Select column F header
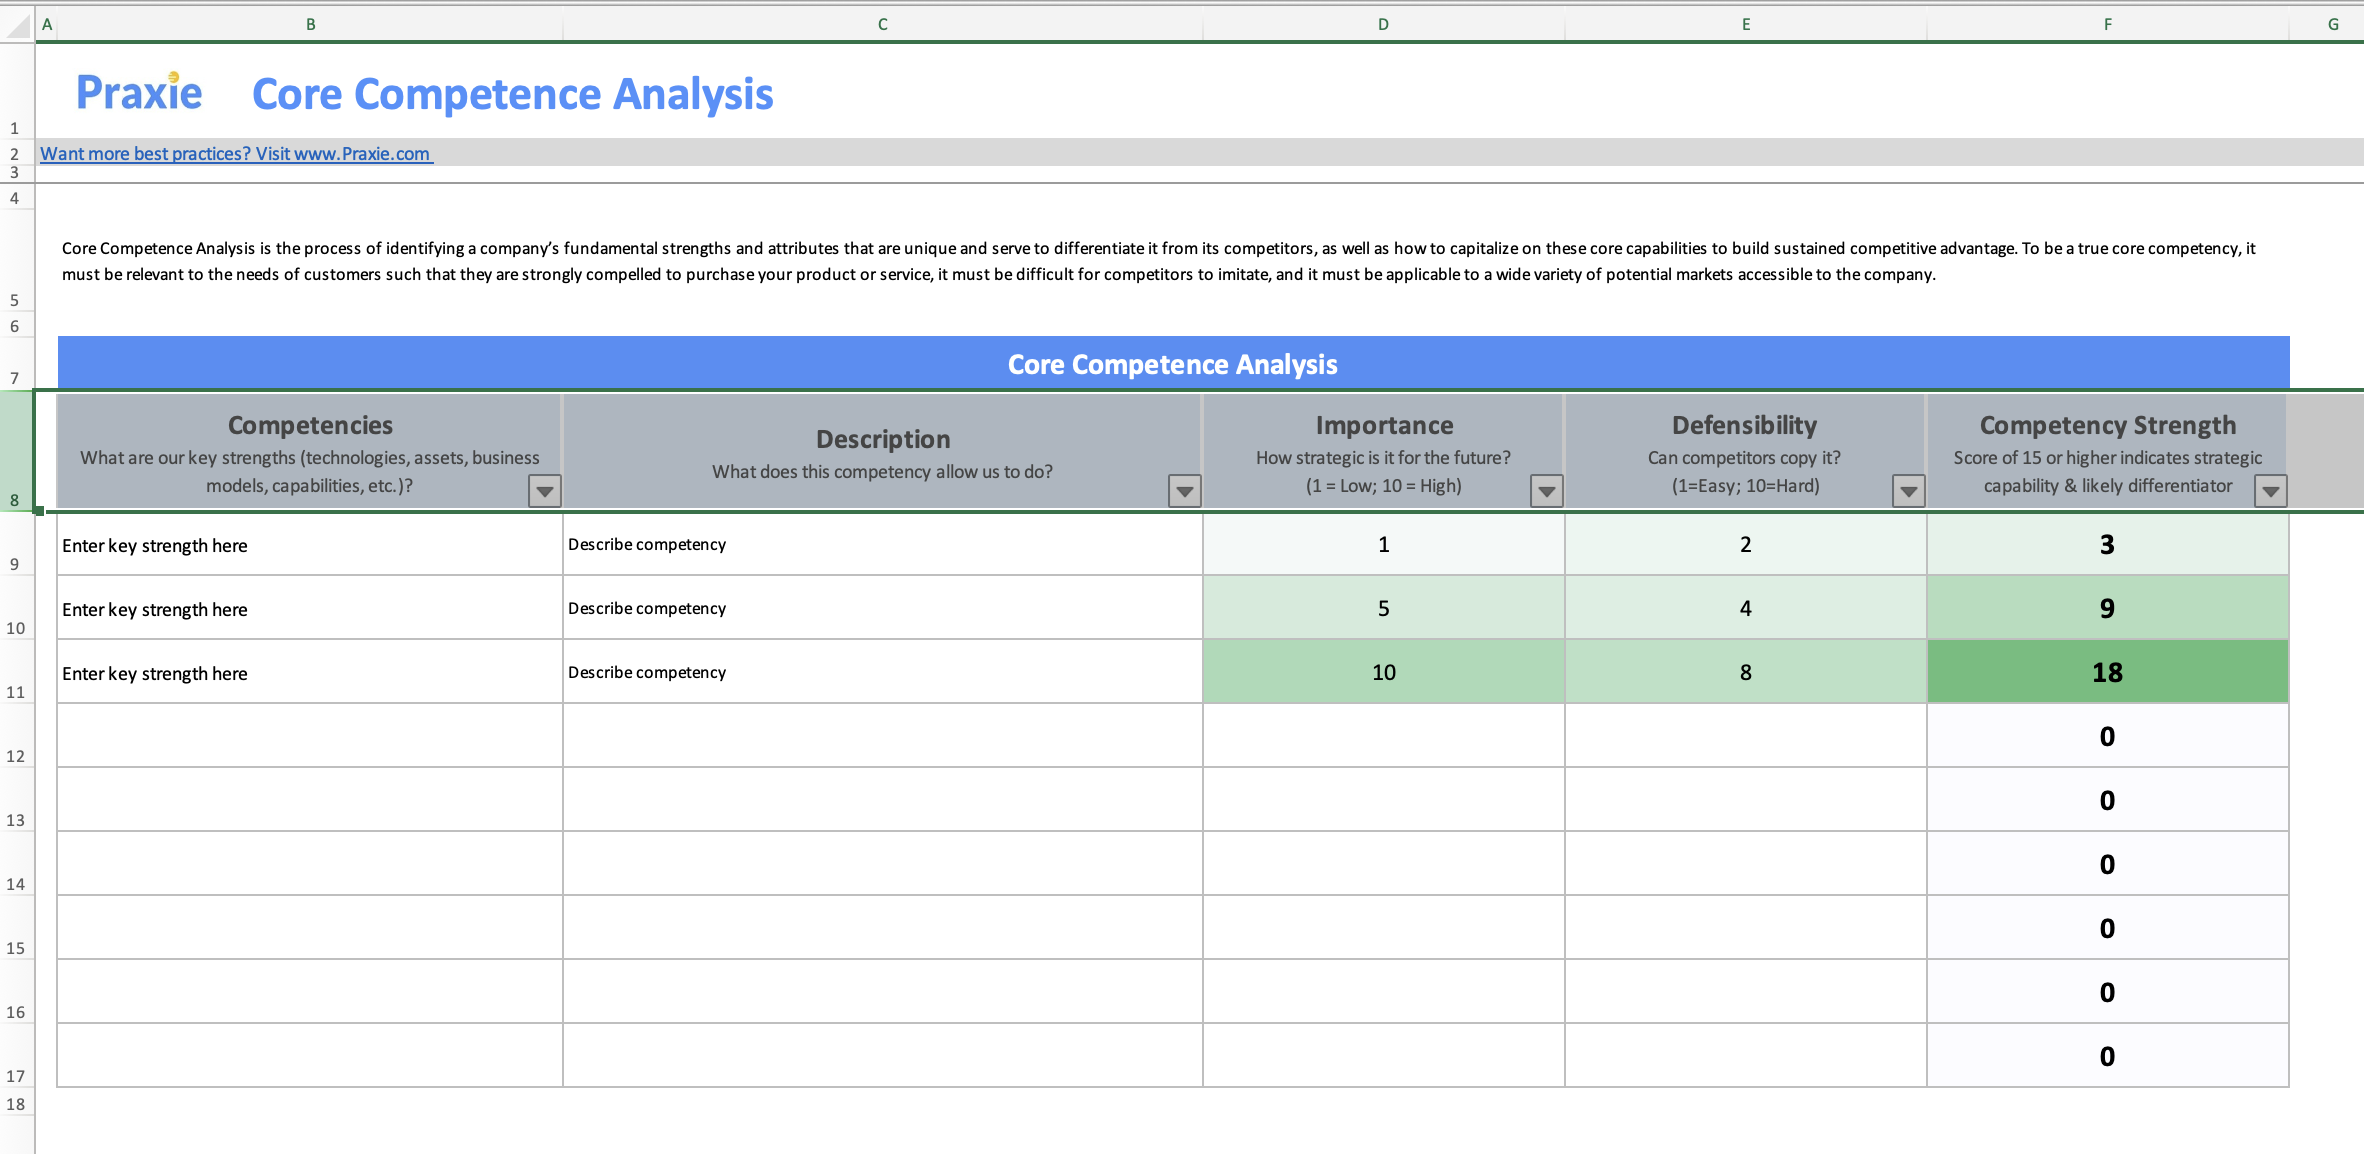Image resolution: width=2364 pixels, height=1154 pixels. (x=2108, y=24)
